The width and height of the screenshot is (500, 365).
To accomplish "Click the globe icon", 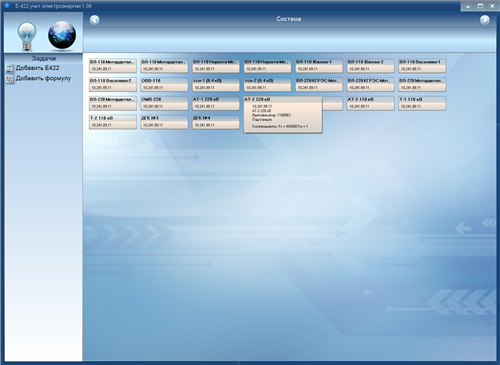I will (62, 35).
